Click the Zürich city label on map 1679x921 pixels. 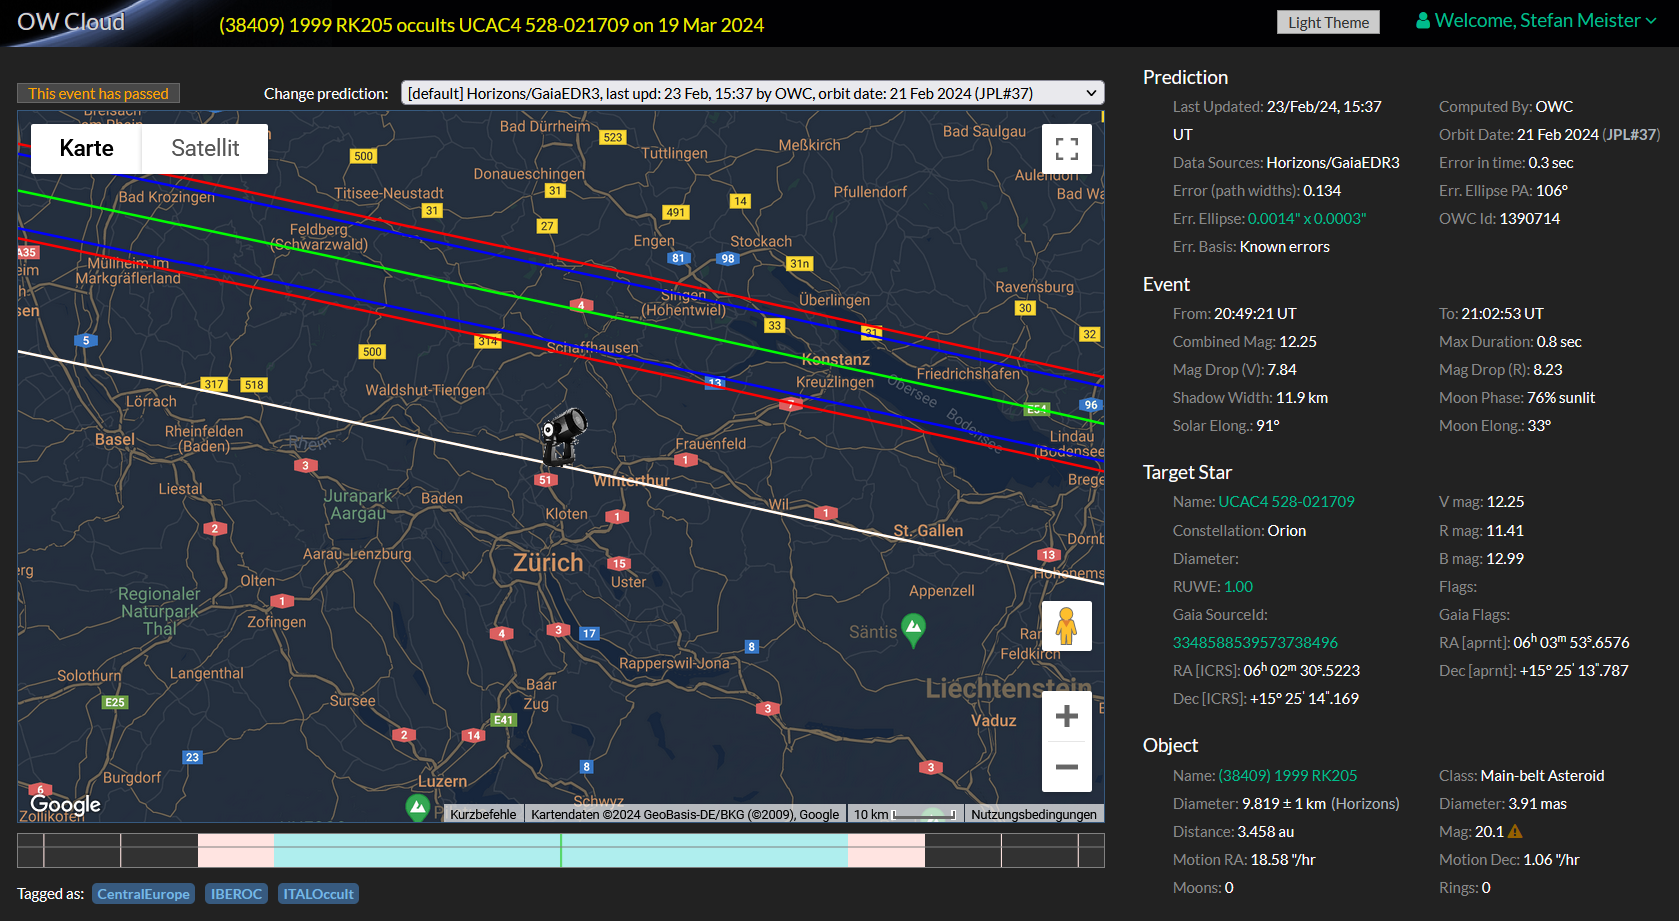point(548,563)
